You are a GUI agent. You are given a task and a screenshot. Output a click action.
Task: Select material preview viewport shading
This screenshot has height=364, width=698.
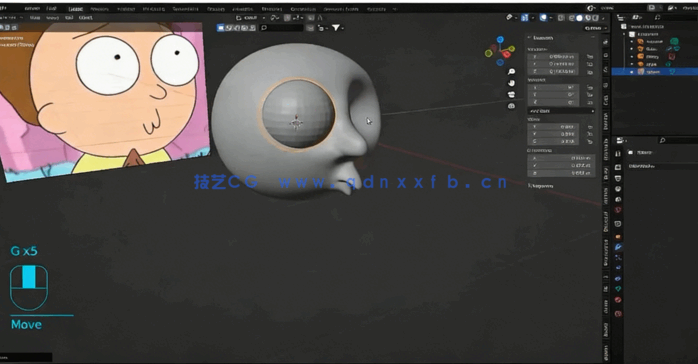coord(588,18)
